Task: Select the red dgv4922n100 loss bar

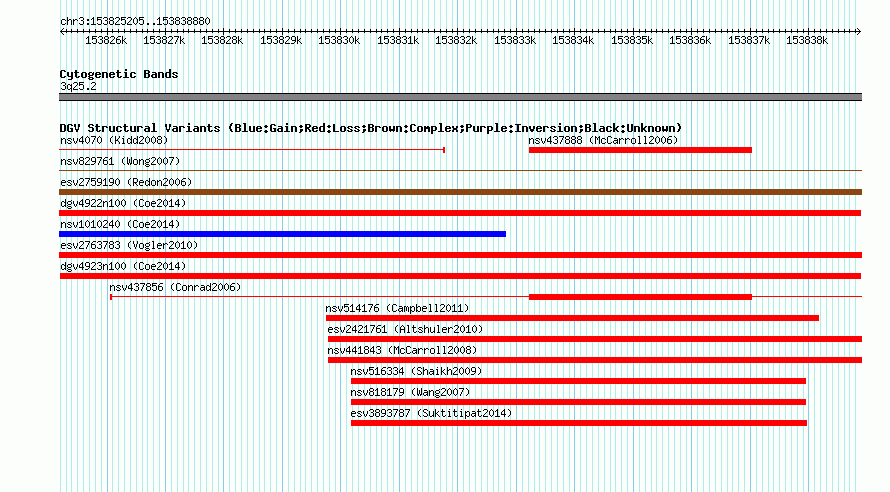Action: [x=460, y=213]
